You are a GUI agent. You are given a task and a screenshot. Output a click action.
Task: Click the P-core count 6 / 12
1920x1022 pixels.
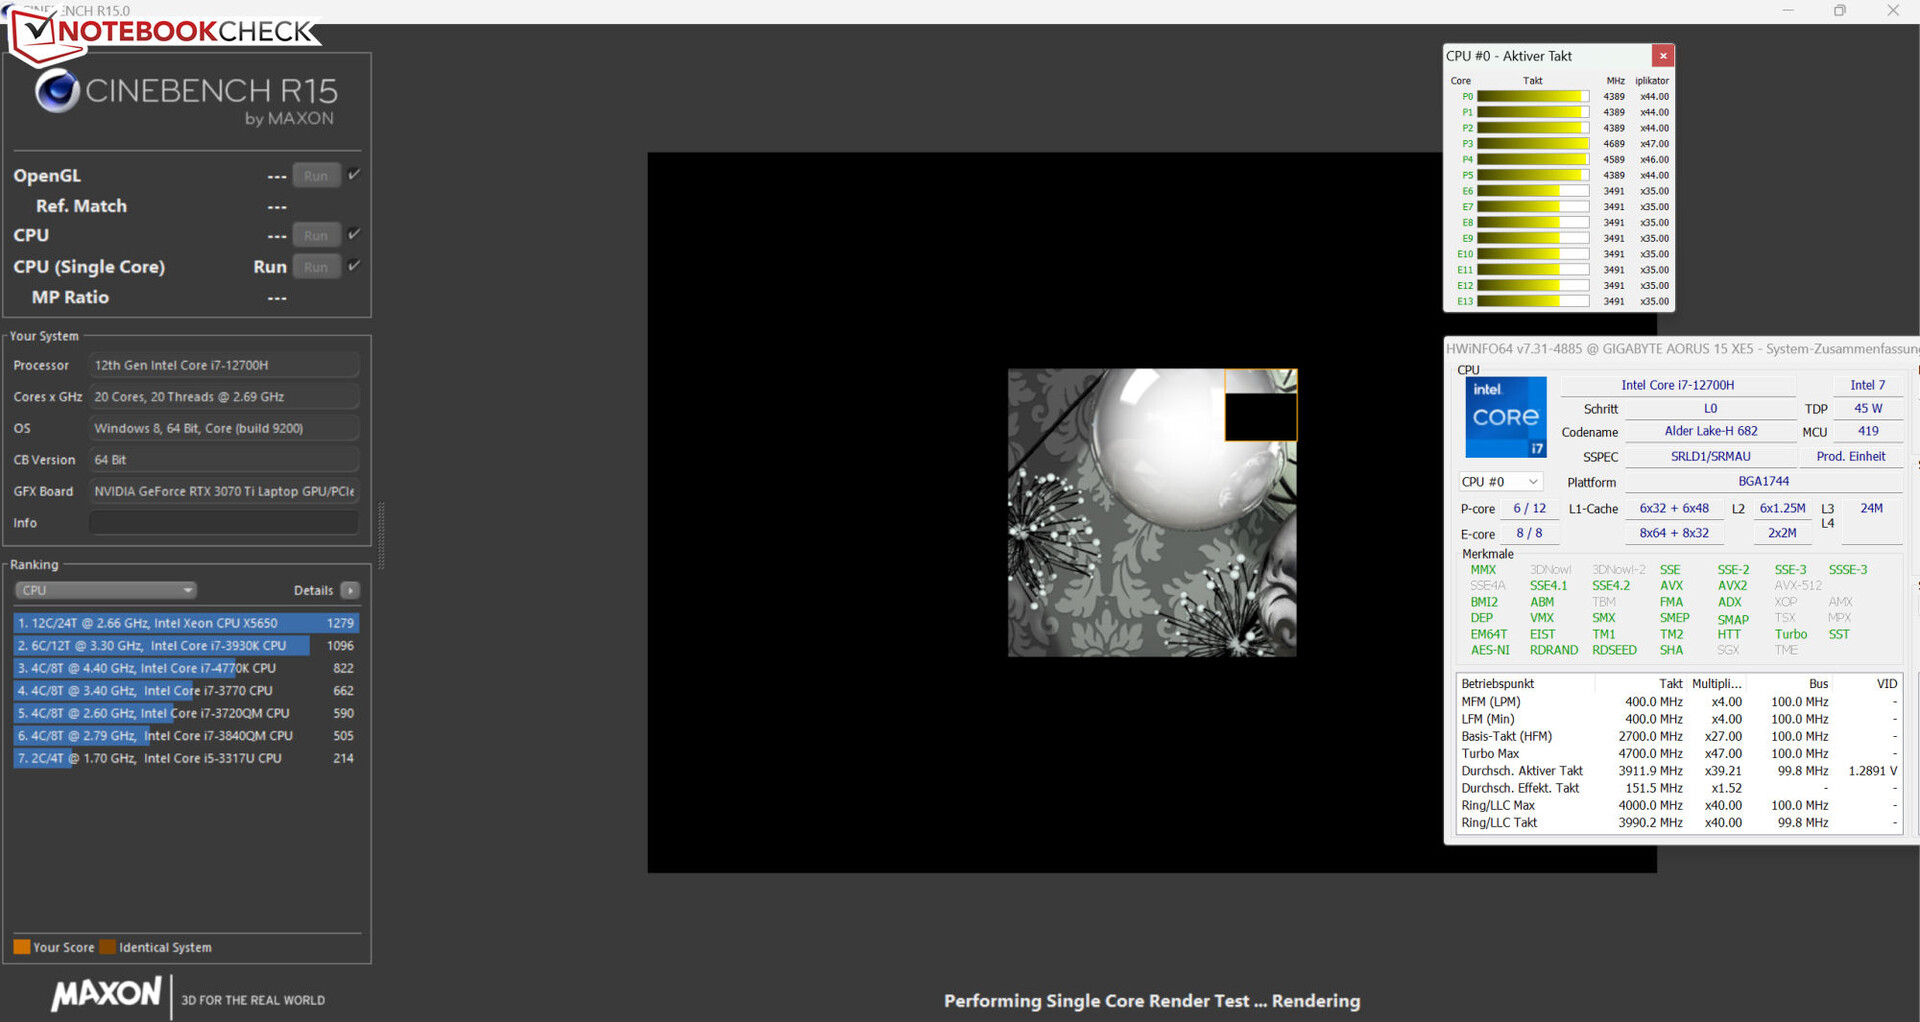click(x=1529, y=509)
